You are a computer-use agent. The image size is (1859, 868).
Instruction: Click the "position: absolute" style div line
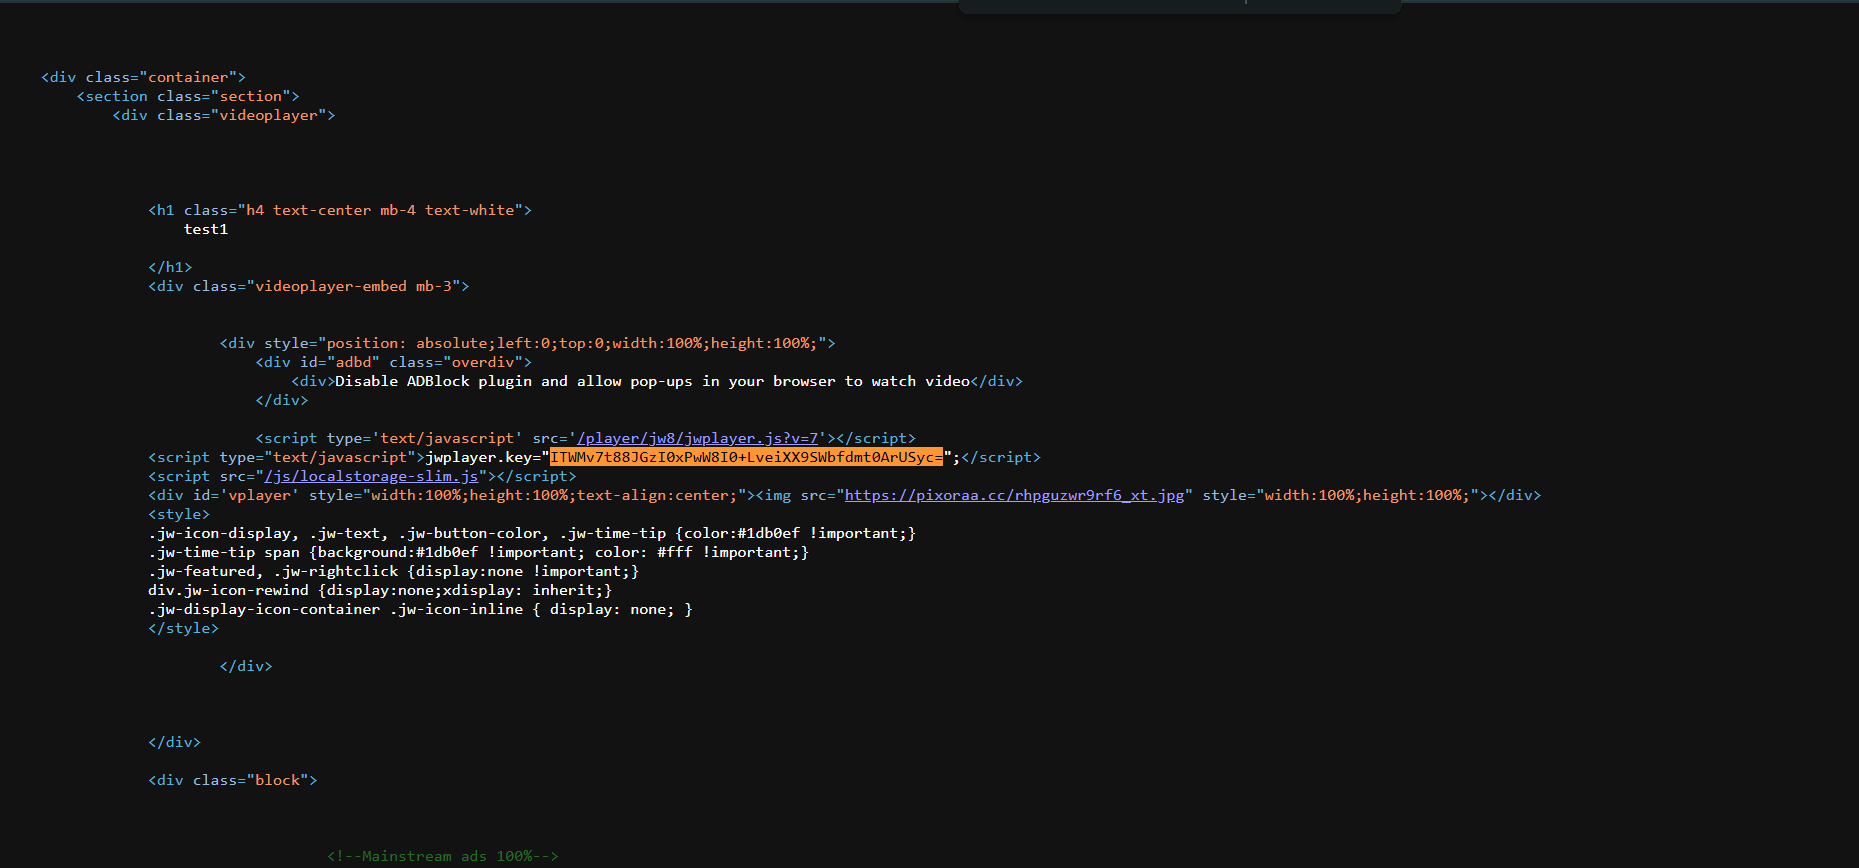click(x=528, y=343)
